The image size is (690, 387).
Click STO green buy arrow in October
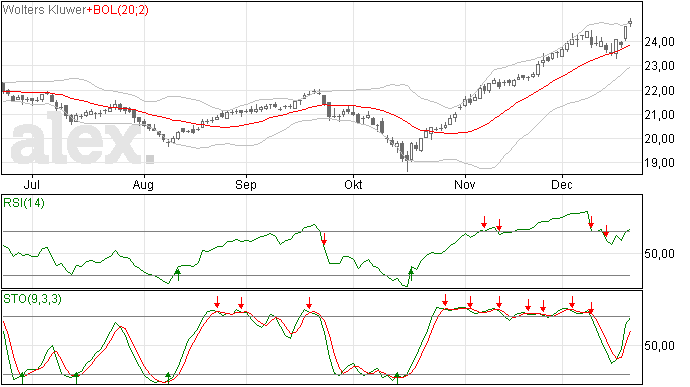(397, 378)
